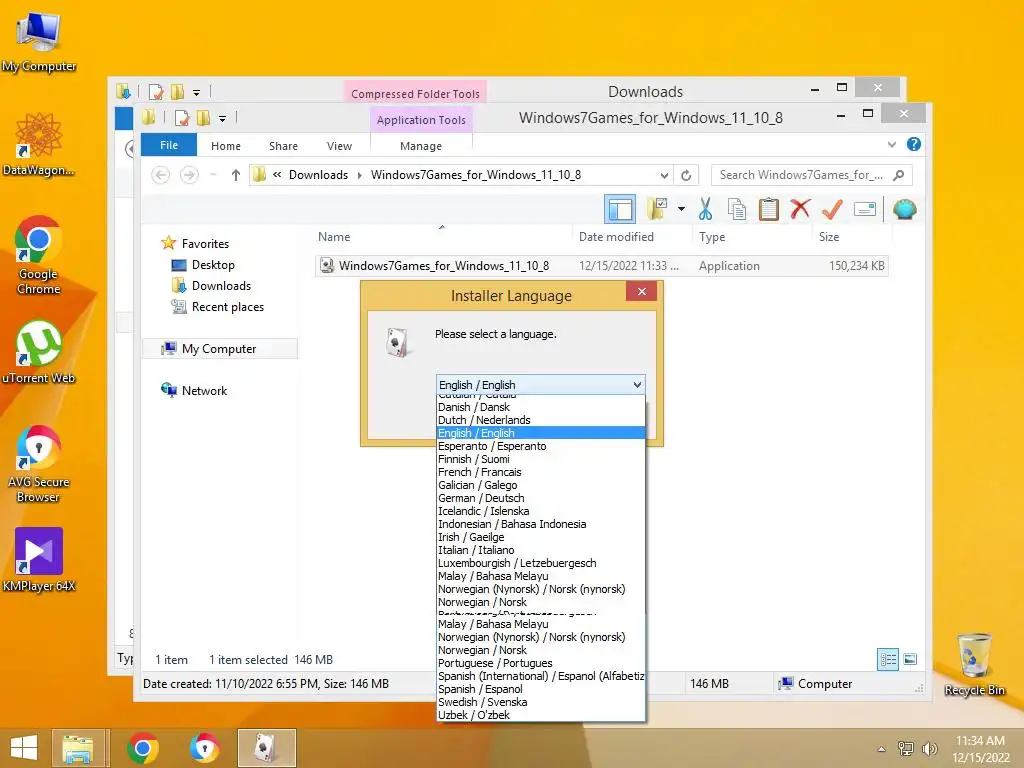Click the Paste clipboard toolbar icon

click(769, 210)
